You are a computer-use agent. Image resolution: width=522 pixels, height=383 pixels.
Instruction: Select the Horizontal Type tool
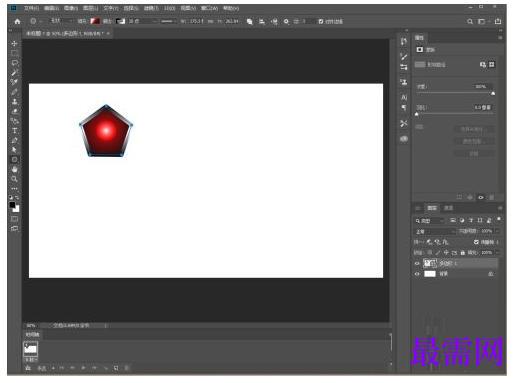14,131
